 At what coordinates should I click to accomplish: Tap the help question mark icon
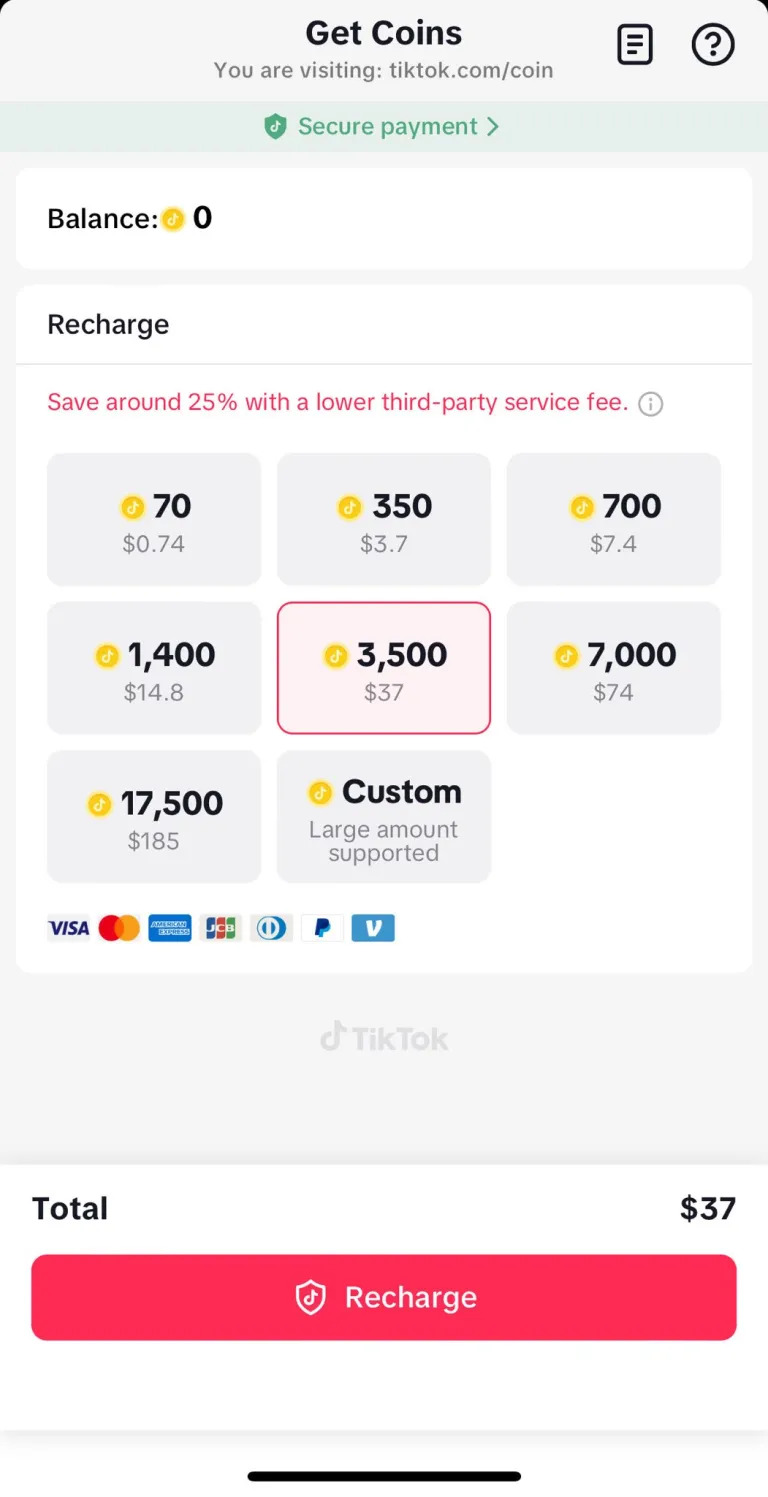[713, 45]
